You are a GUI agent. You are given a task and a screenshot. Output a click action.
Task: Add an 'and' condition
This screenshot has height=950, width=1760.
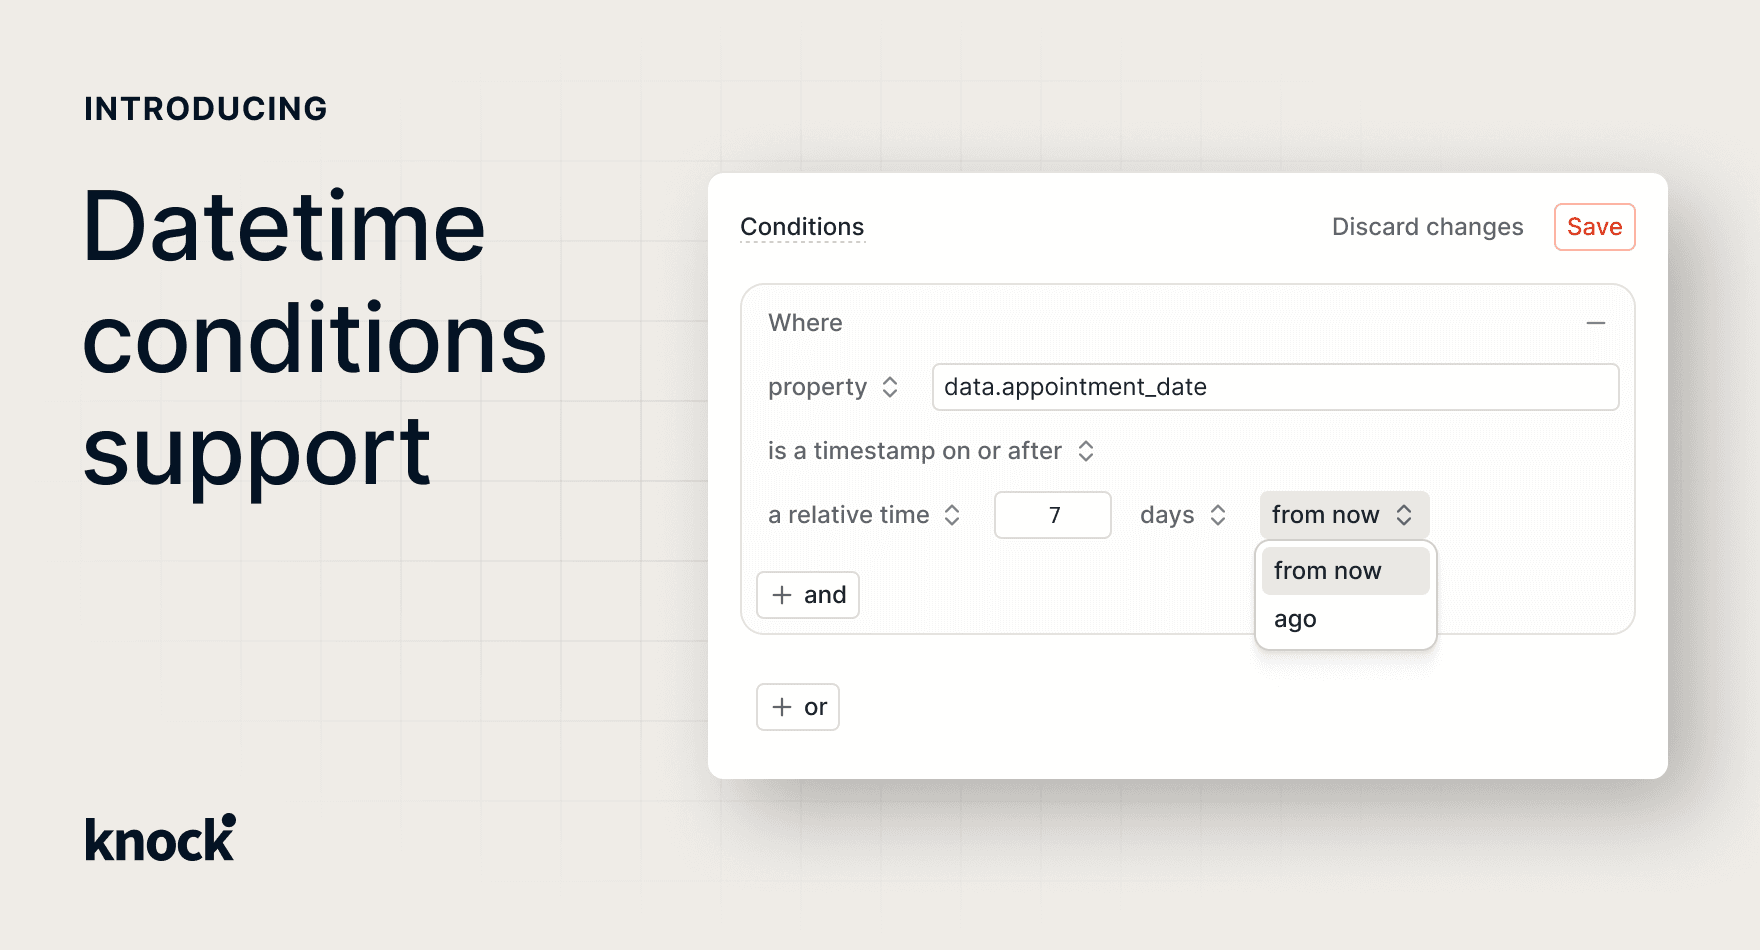coord(808,595)
